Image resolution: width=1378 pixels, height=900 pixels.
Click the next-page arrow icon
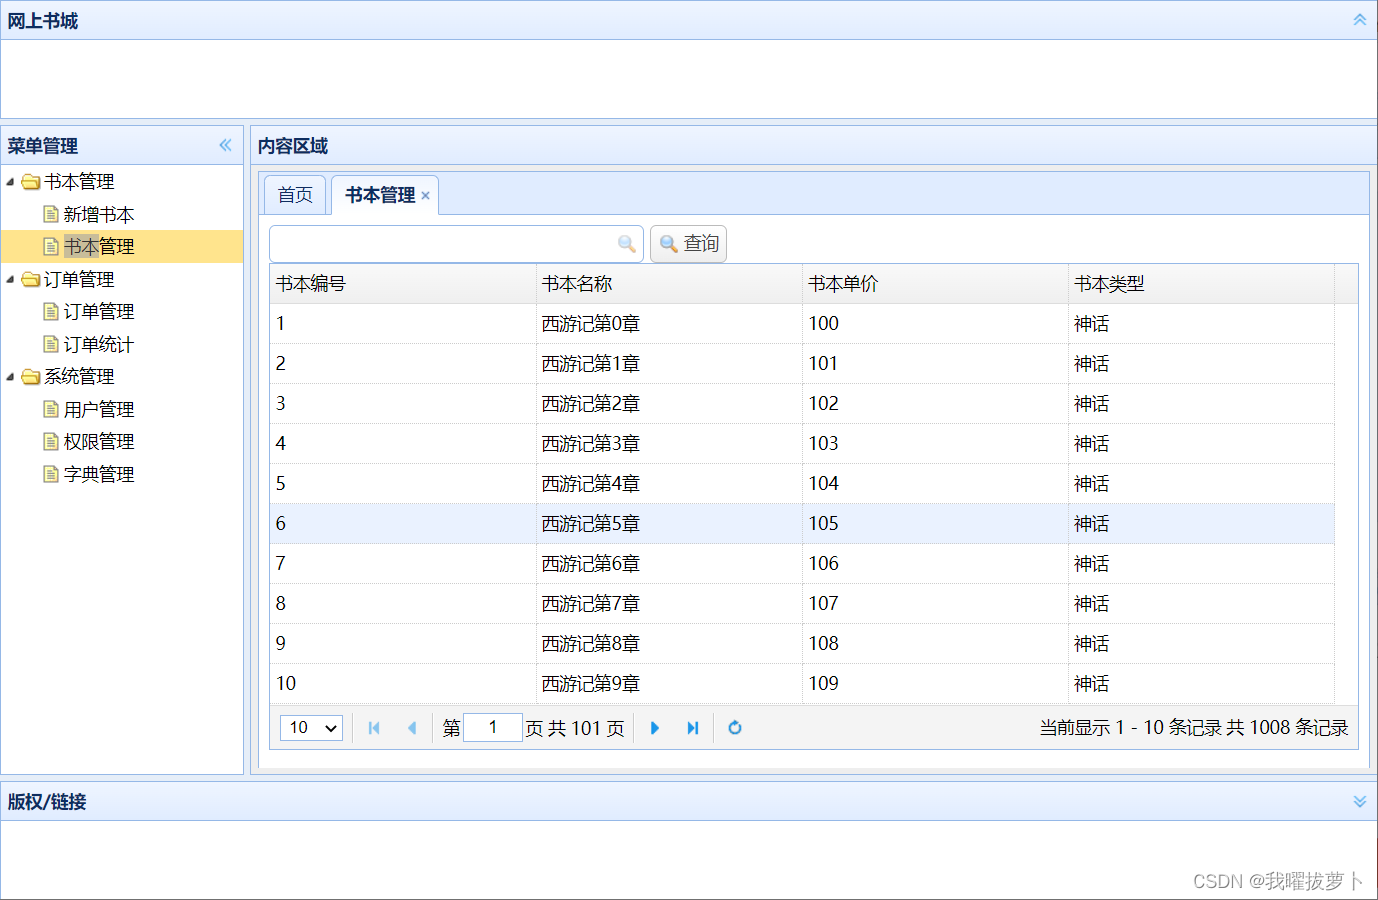655,728
